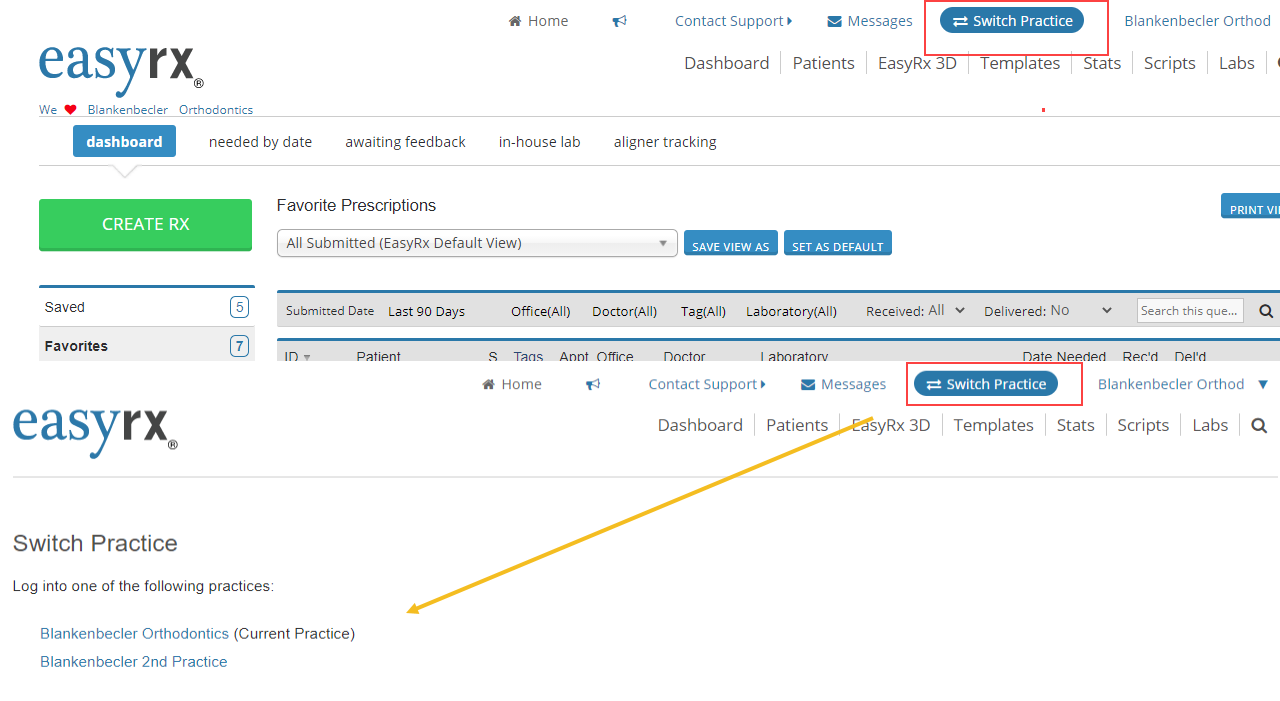Image resolution: width=1280 pixels, height=701 pixels.
Task: Click the megaphone icon on the Switch Practice page
Action: pos(593,384)
